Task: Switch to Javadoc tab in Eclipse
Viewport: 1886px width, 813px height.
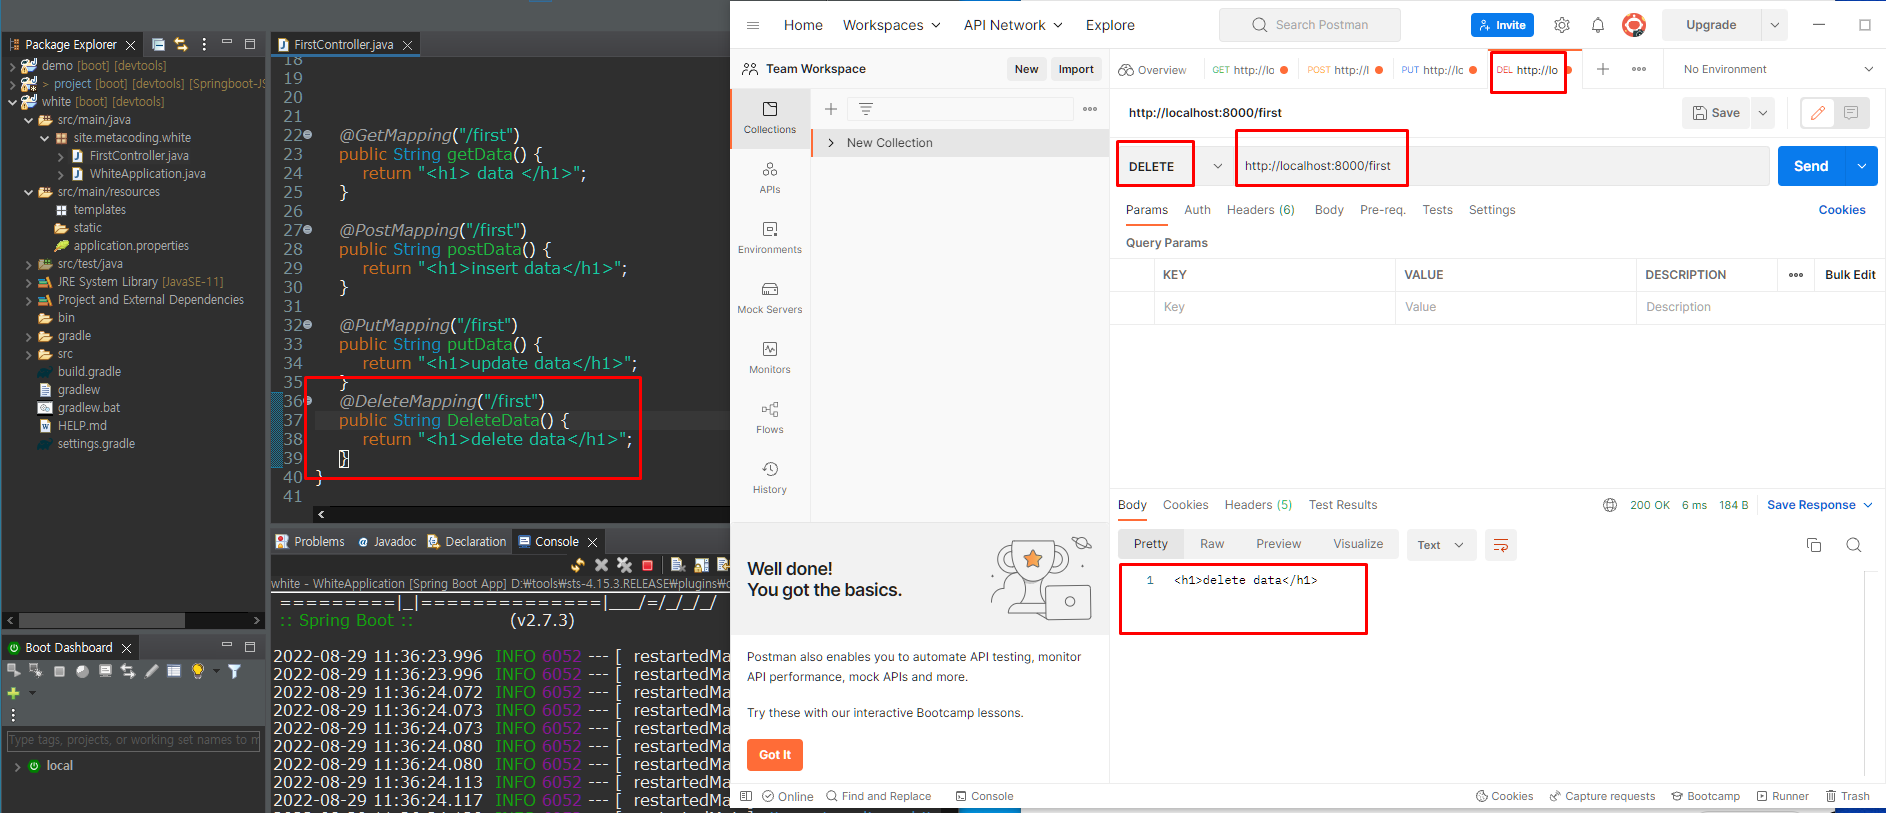Action: coord(387,541)
